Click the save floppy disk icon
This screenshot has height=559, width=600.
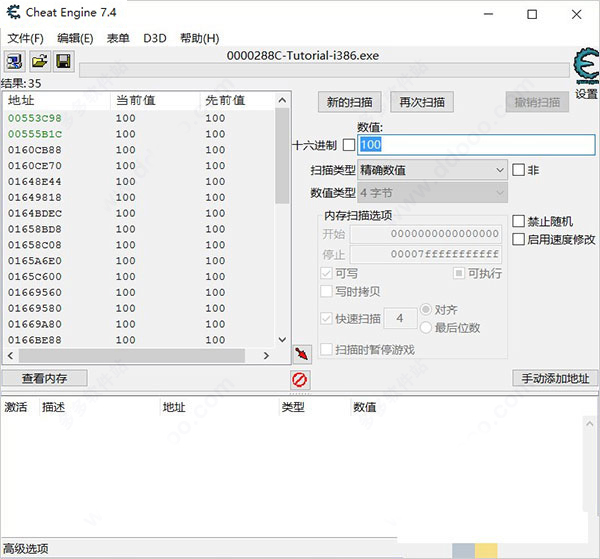point(62,62)
